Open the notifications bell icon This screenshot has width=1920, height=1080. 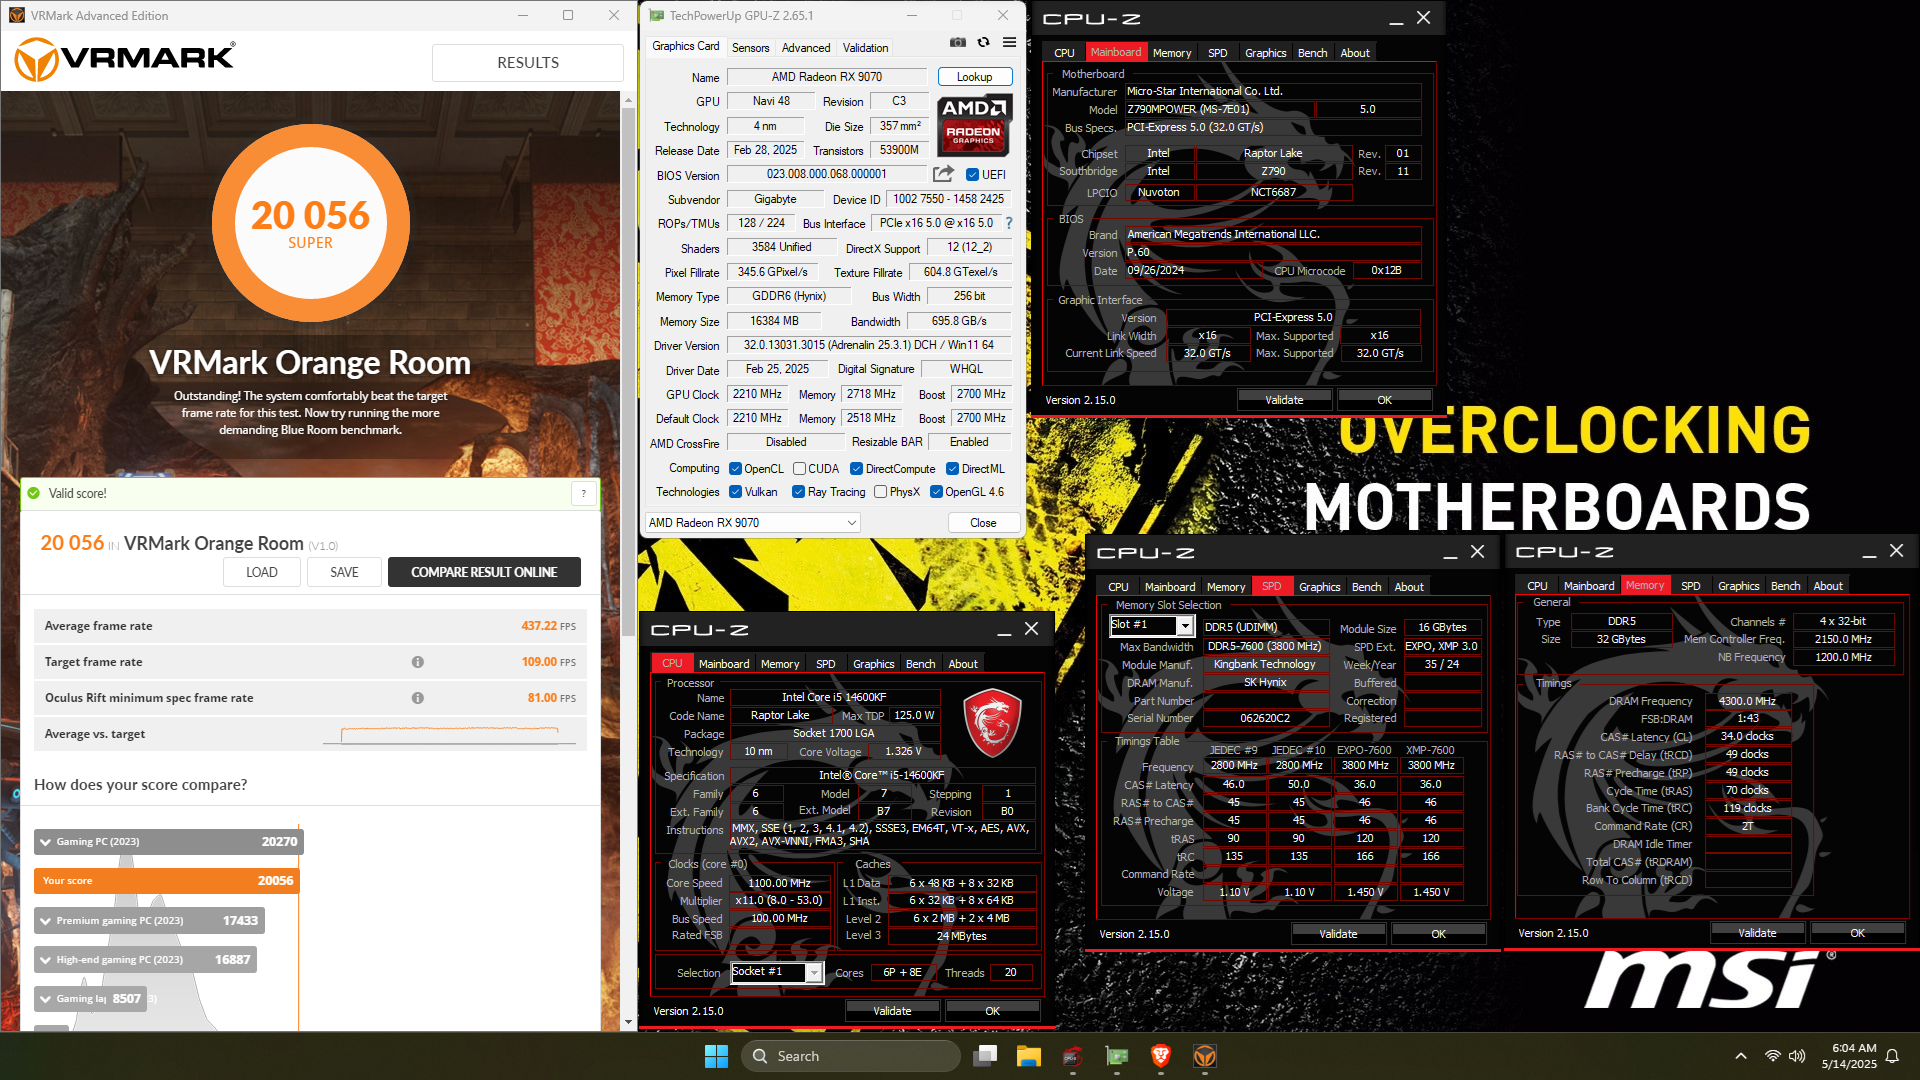1892,1056
